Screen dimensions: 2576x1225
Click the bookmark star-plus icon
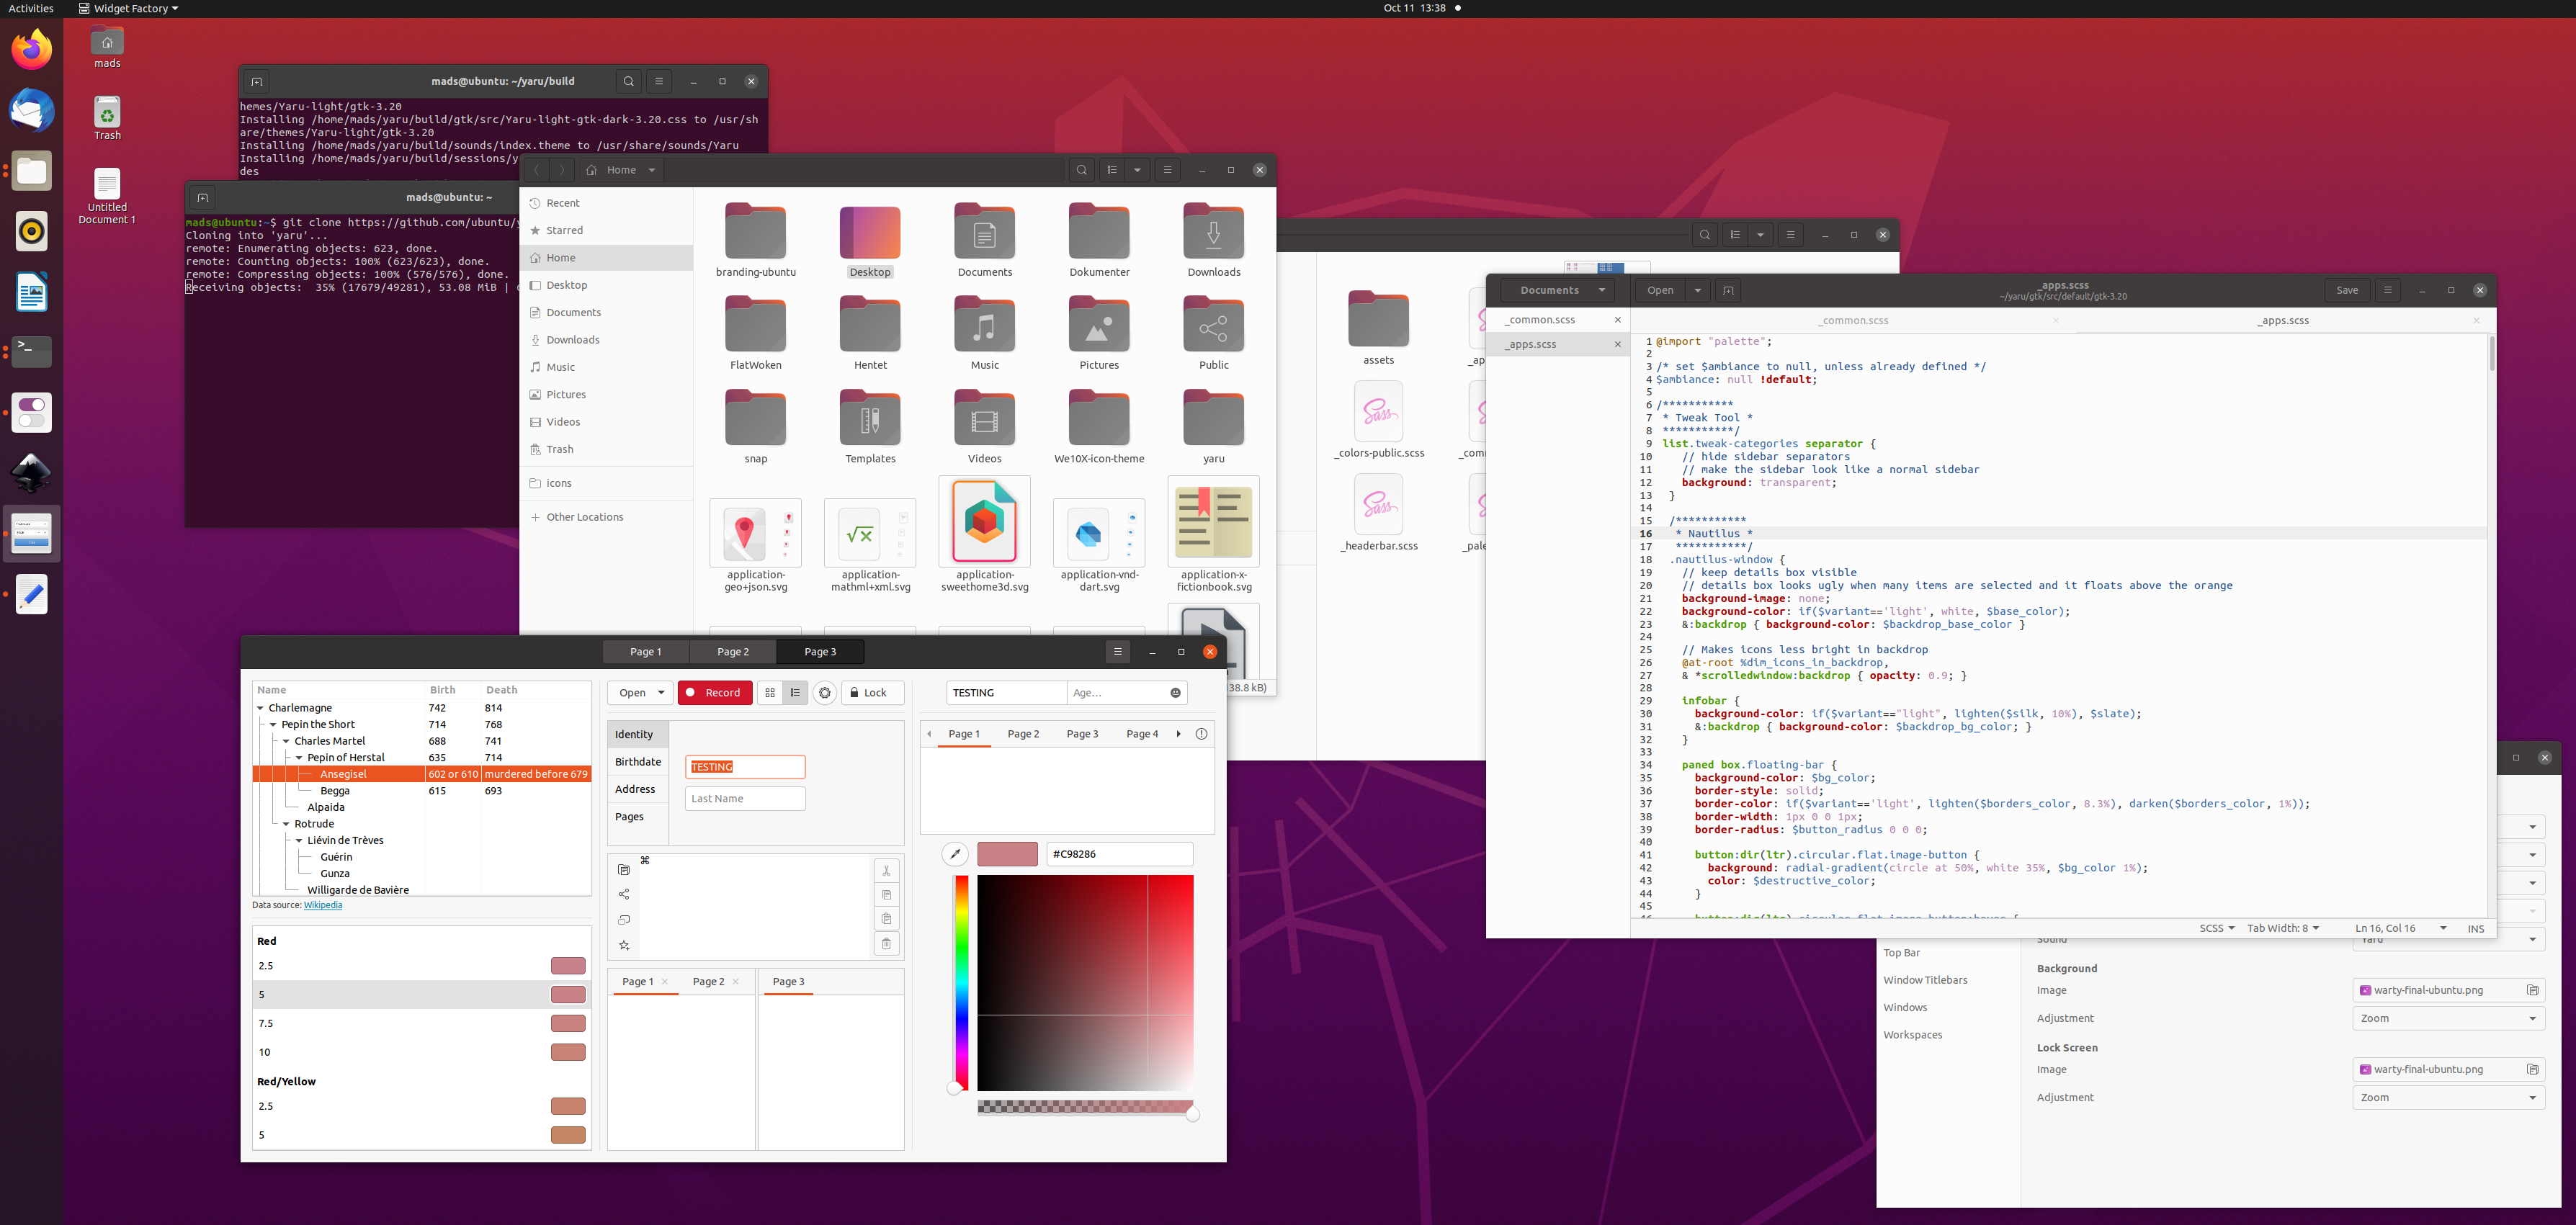pyautogui.click(x=624, y=945)
